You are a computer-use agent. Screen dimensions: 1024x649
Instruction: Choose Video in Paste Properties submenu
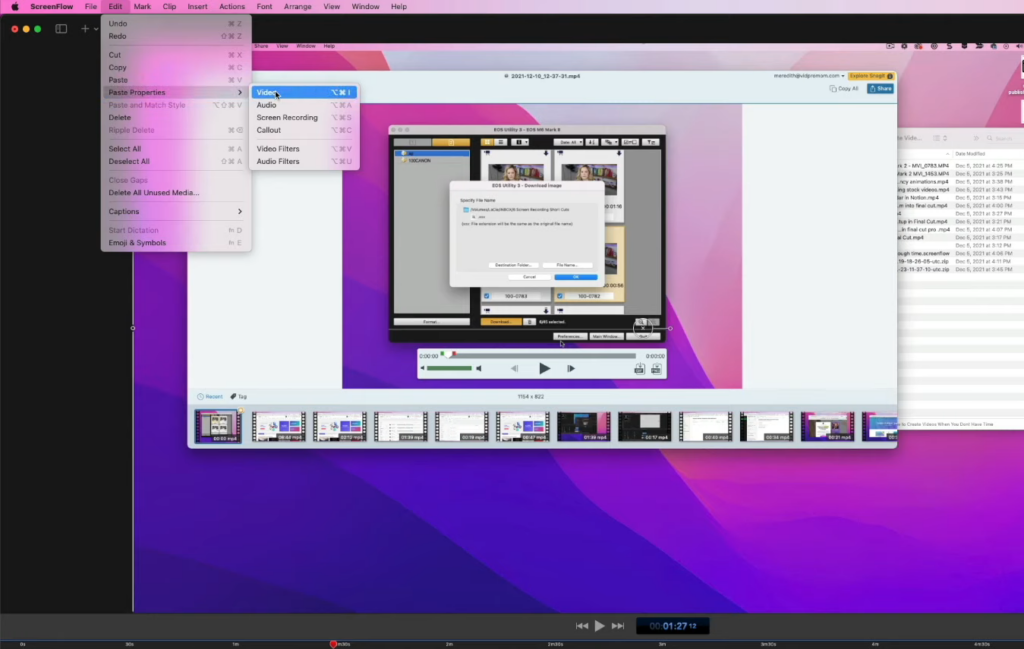(304, 93)
